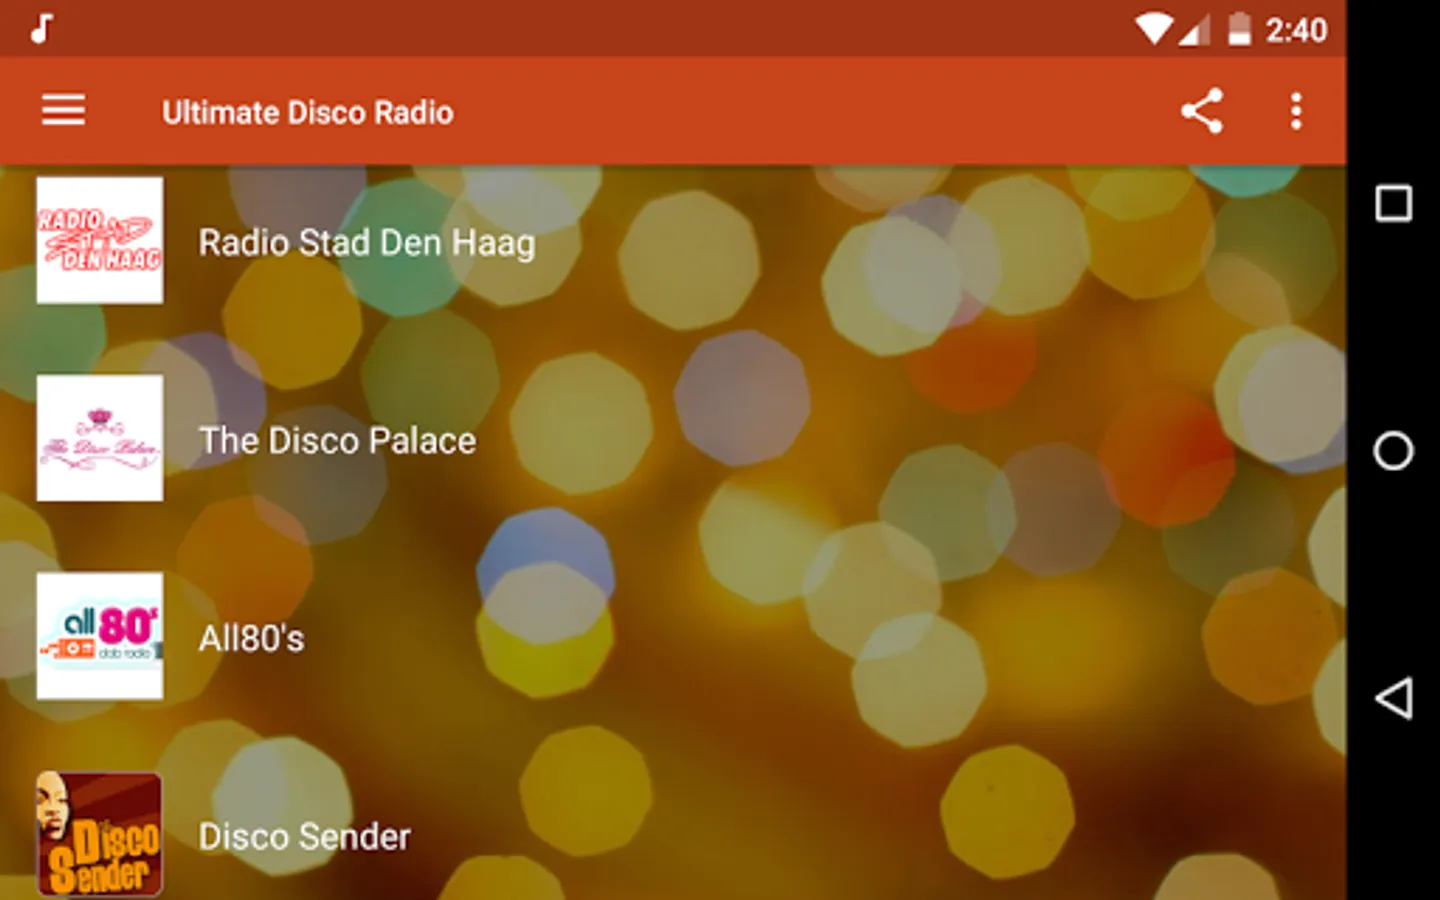Tap the Ultimate Disco Radio title
1440x900 pixels.
click(x=308, y=112)
